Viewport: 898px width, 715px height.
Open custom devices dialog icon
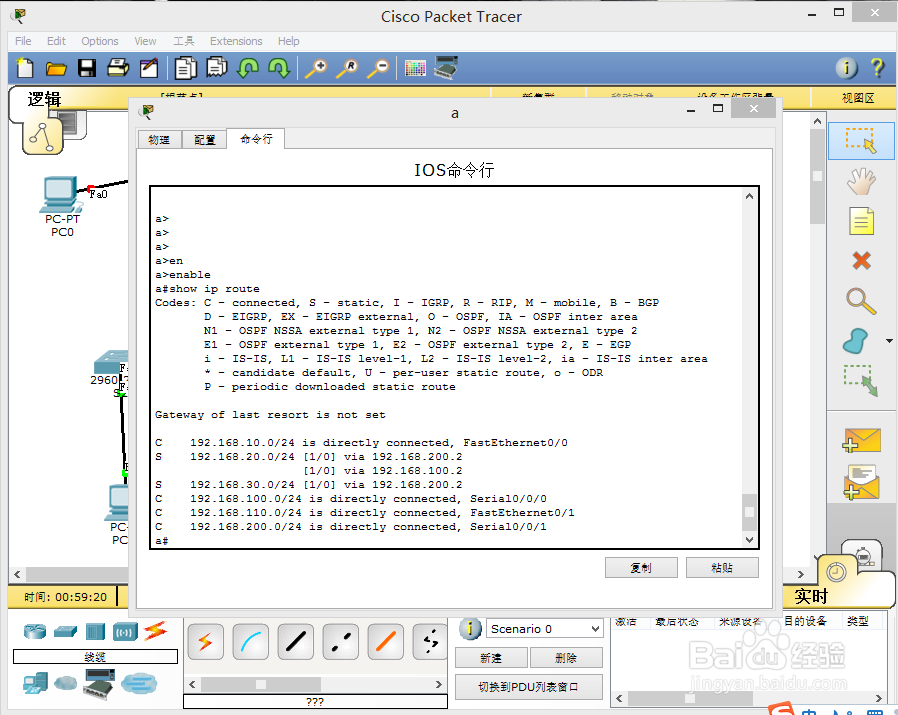(446, 68)
